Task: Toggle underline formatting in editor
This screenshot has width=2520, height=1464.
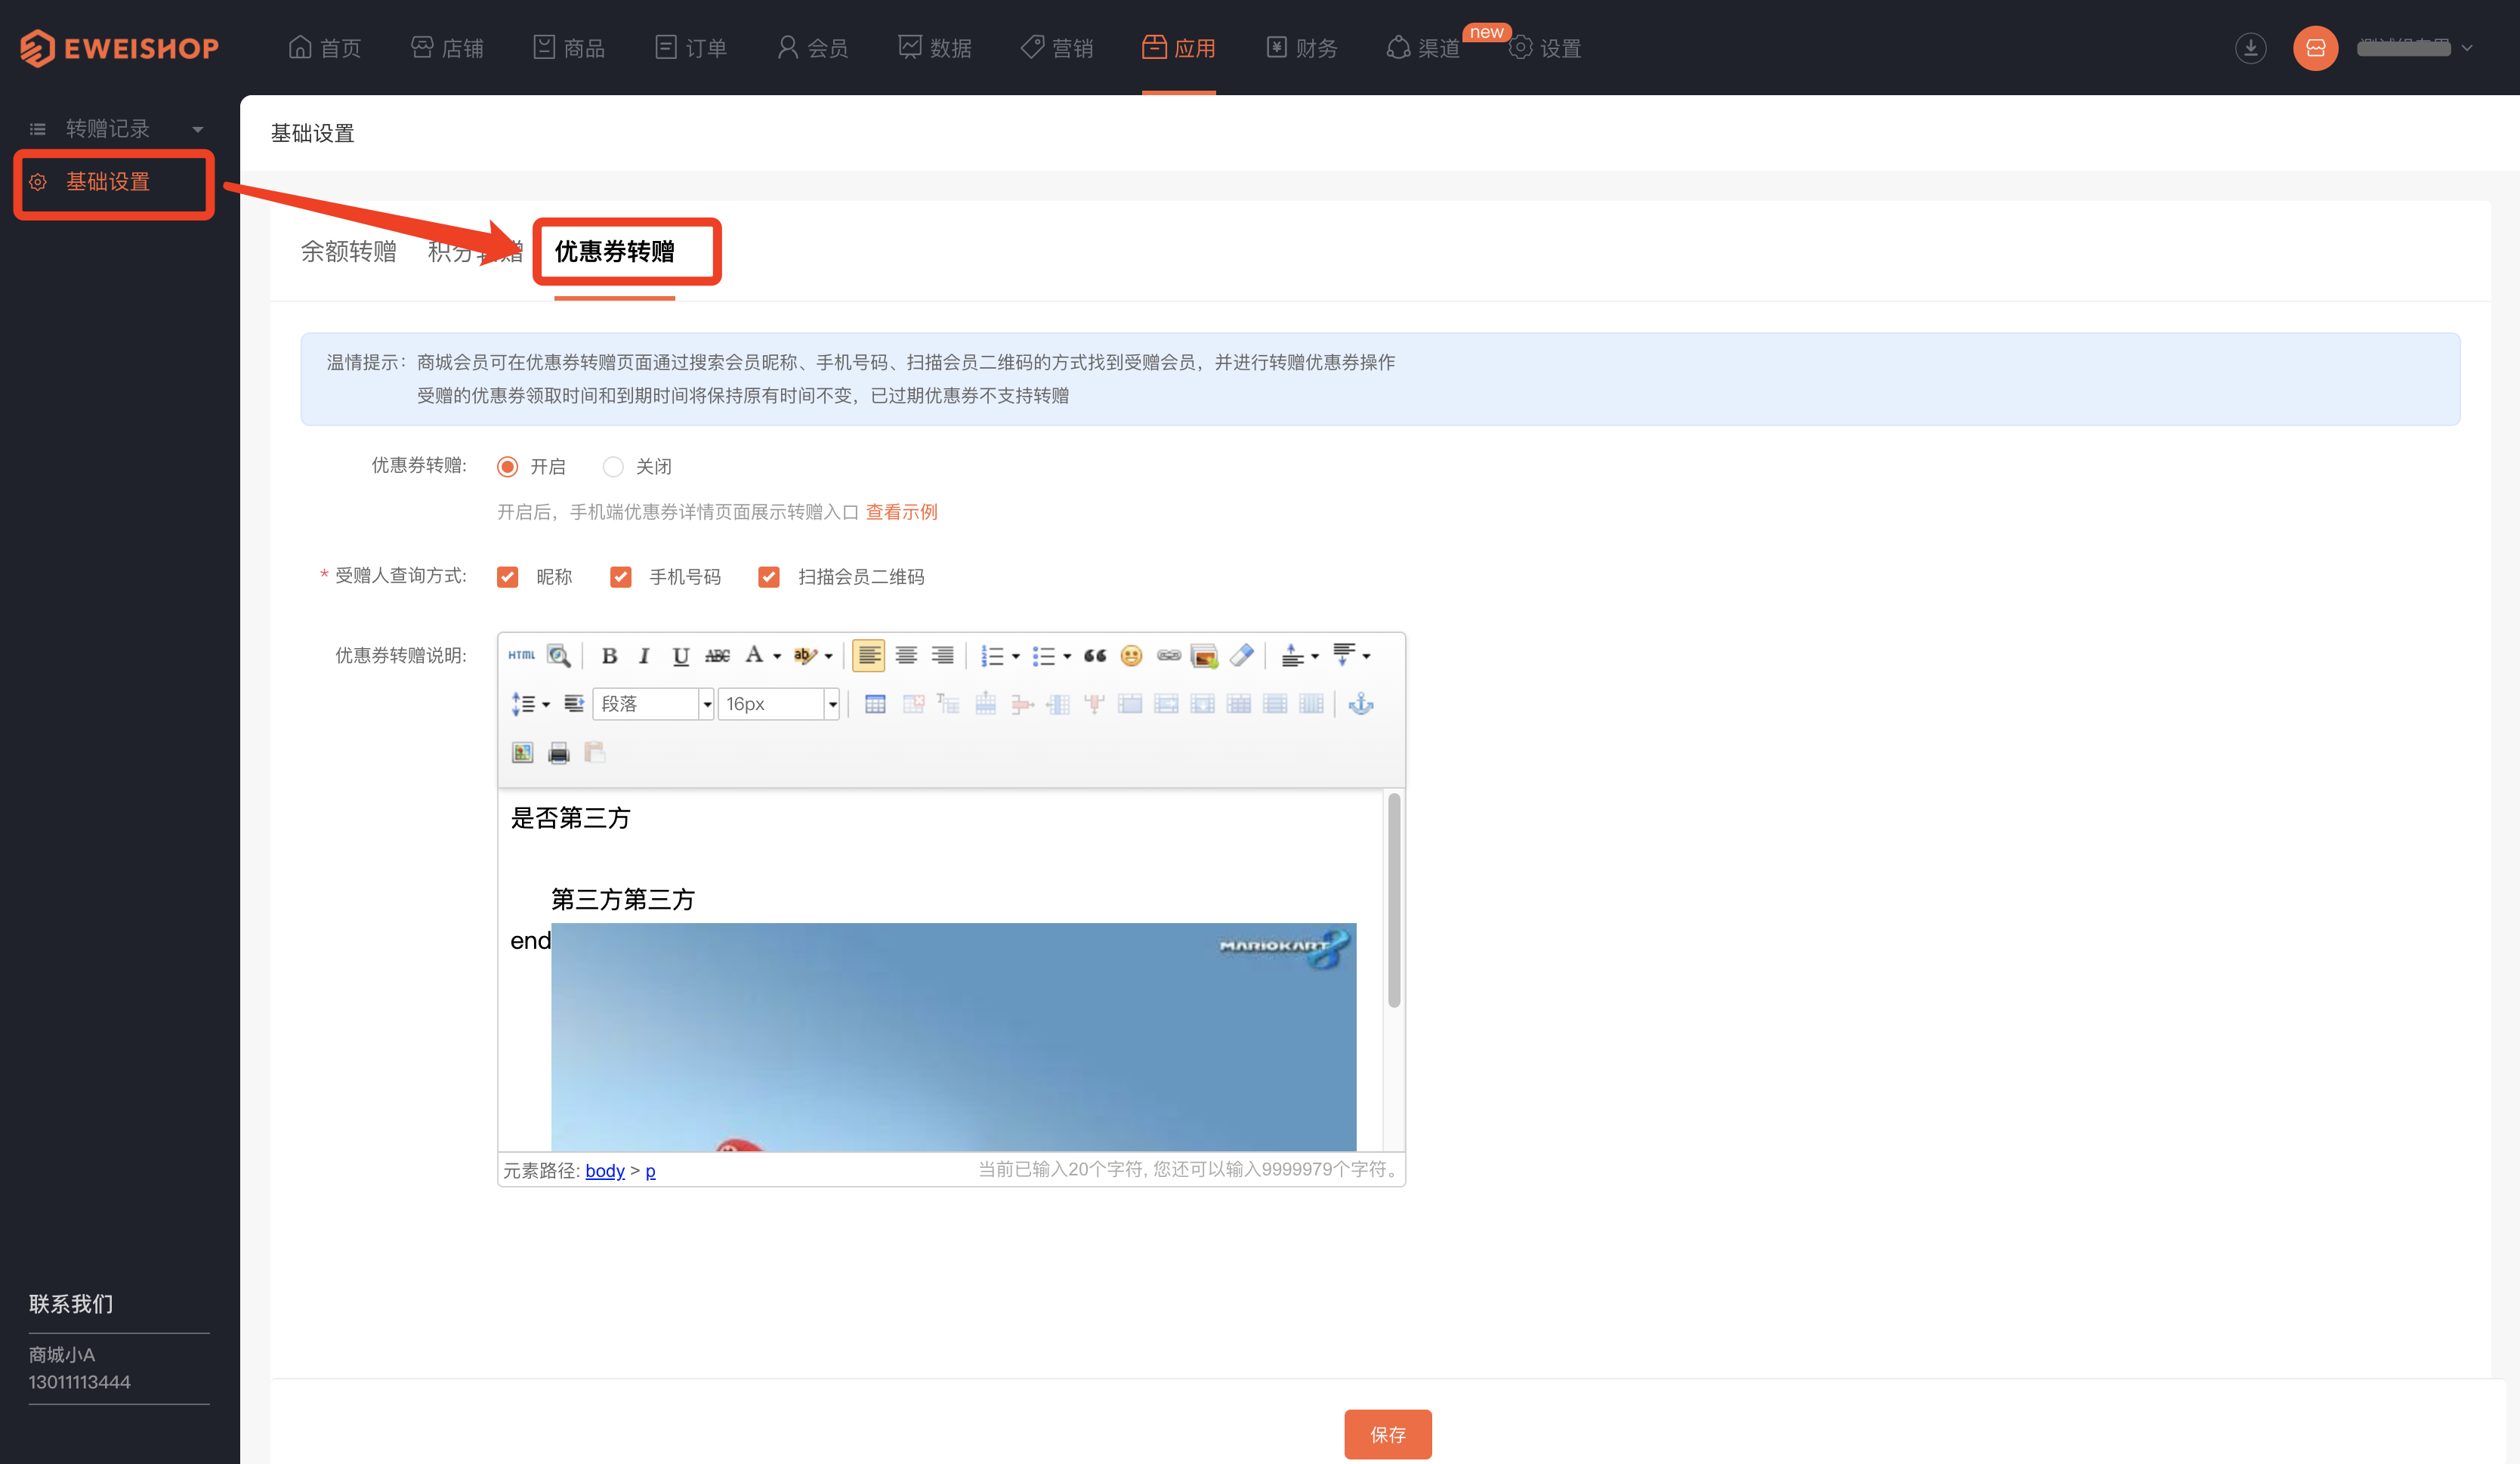Action: click(x=681, y=656)
